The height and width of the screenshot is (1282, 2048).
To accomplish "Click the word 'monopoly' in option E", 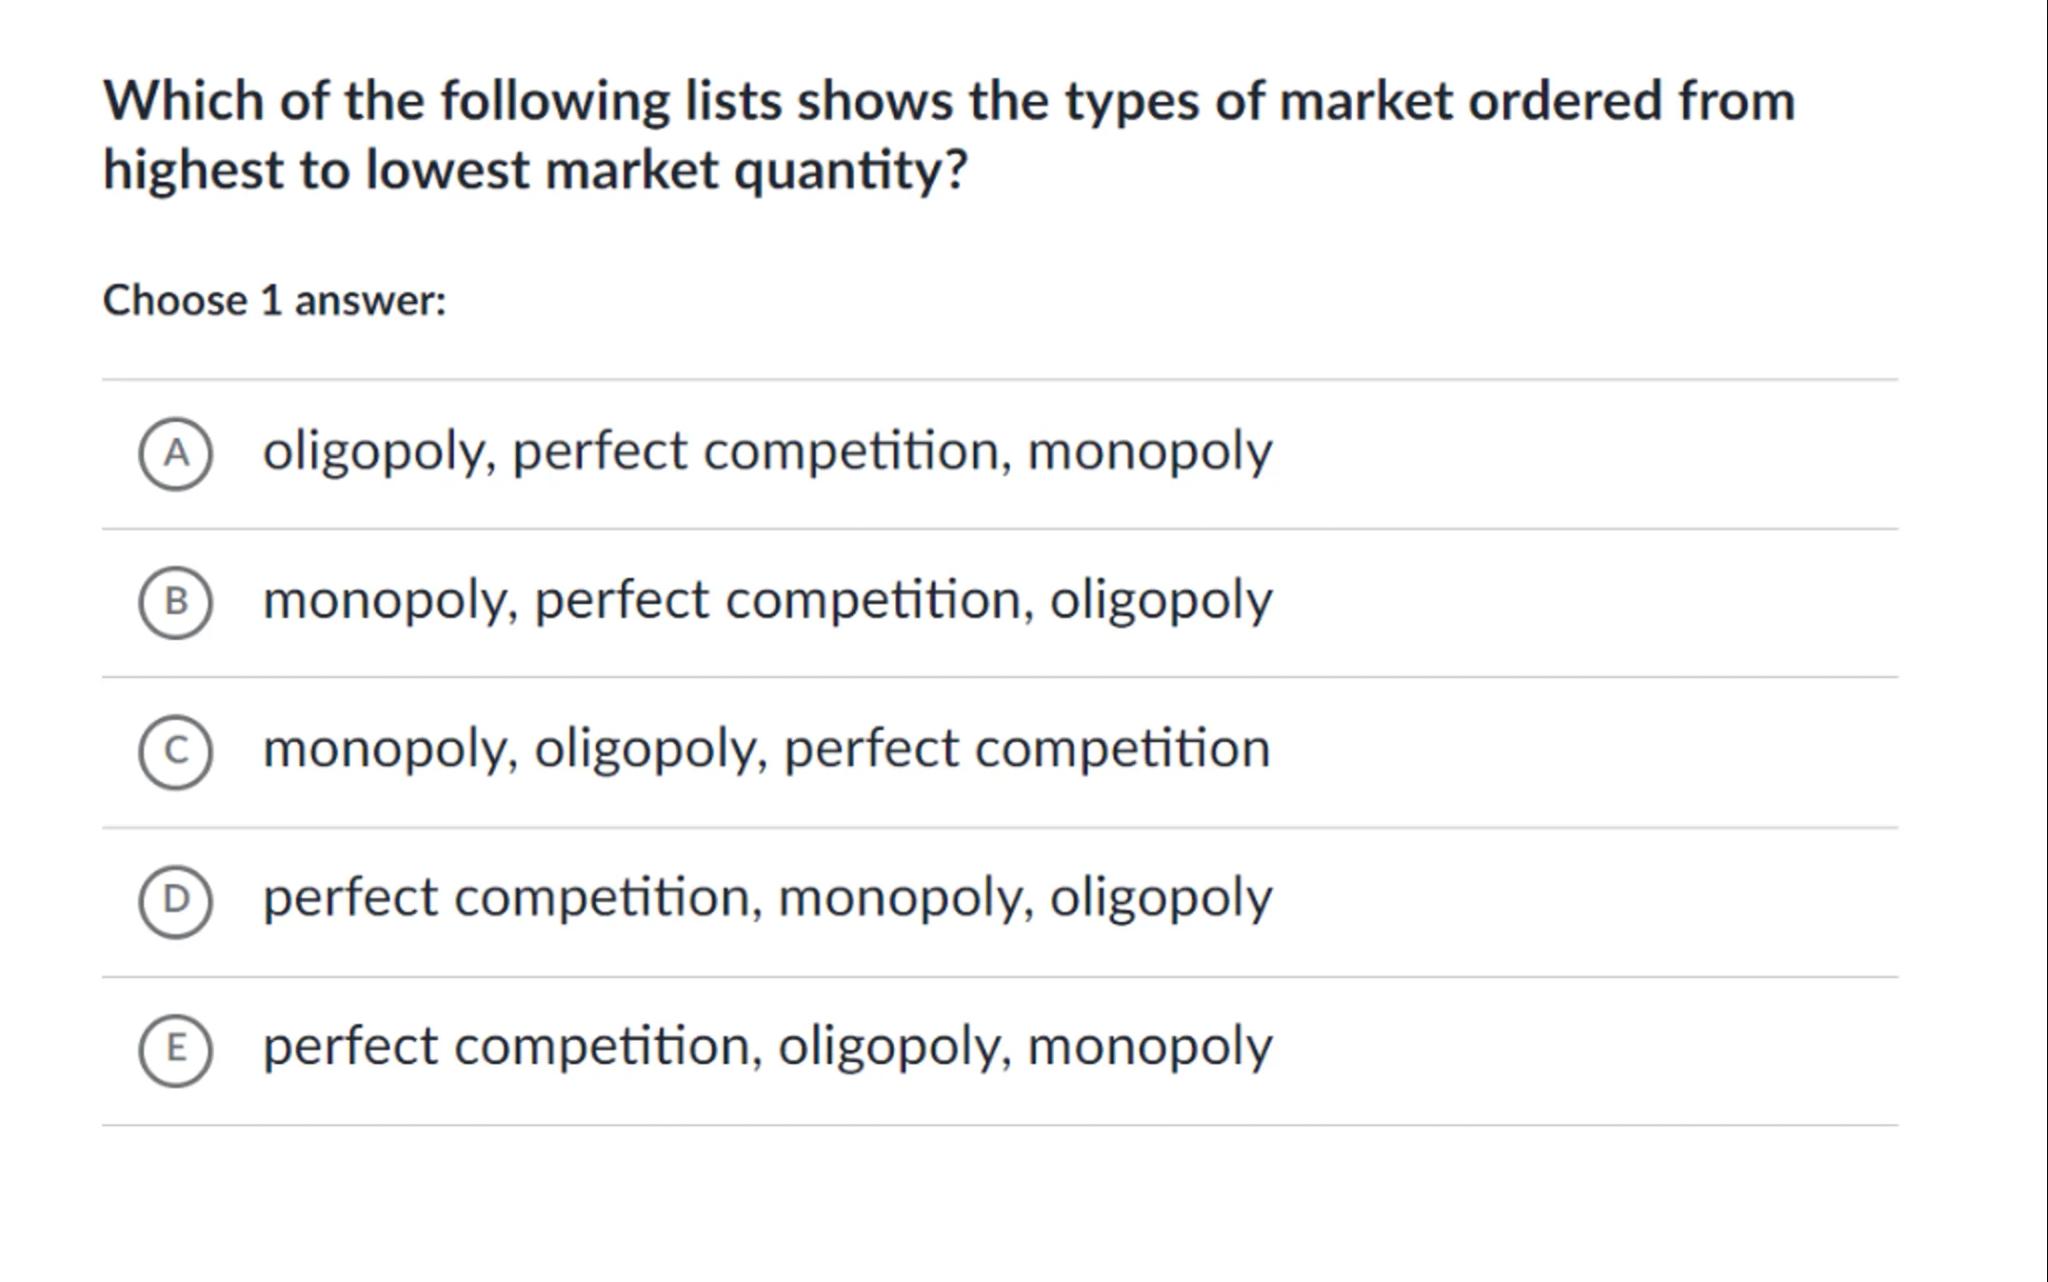I will tap(1149, 1047).
